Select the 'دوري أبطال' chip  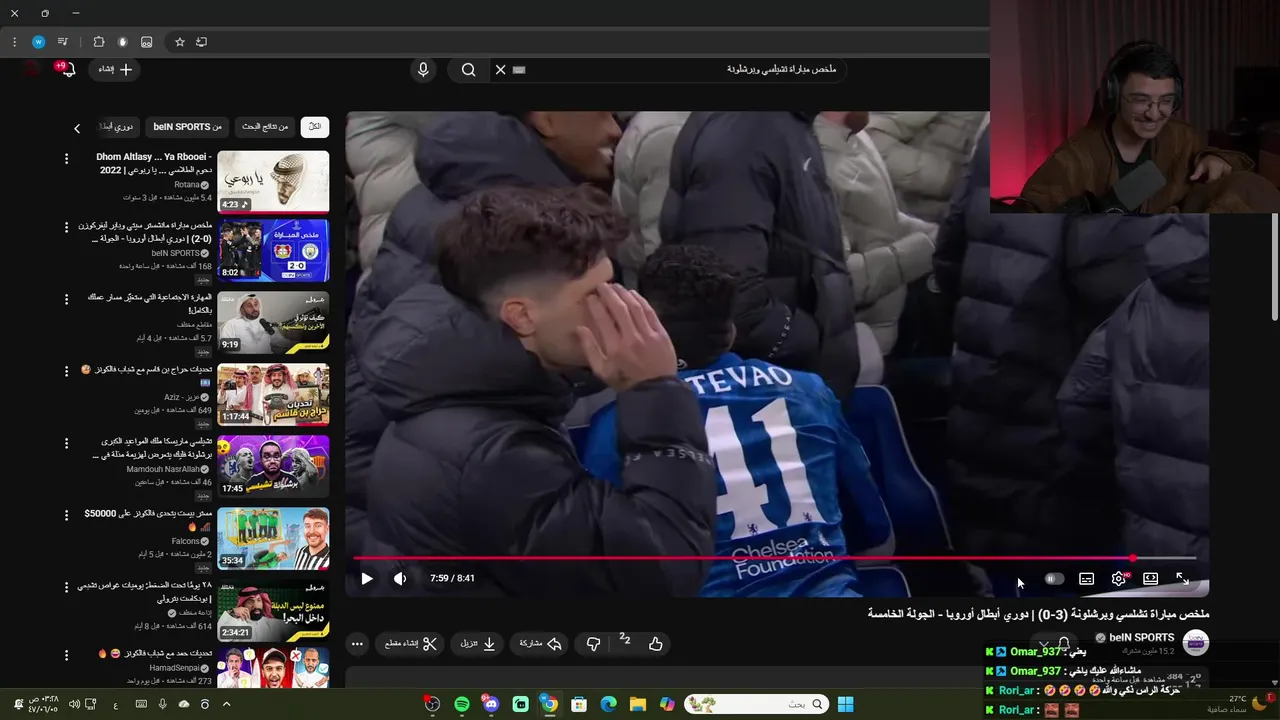[x=119, y=127]
